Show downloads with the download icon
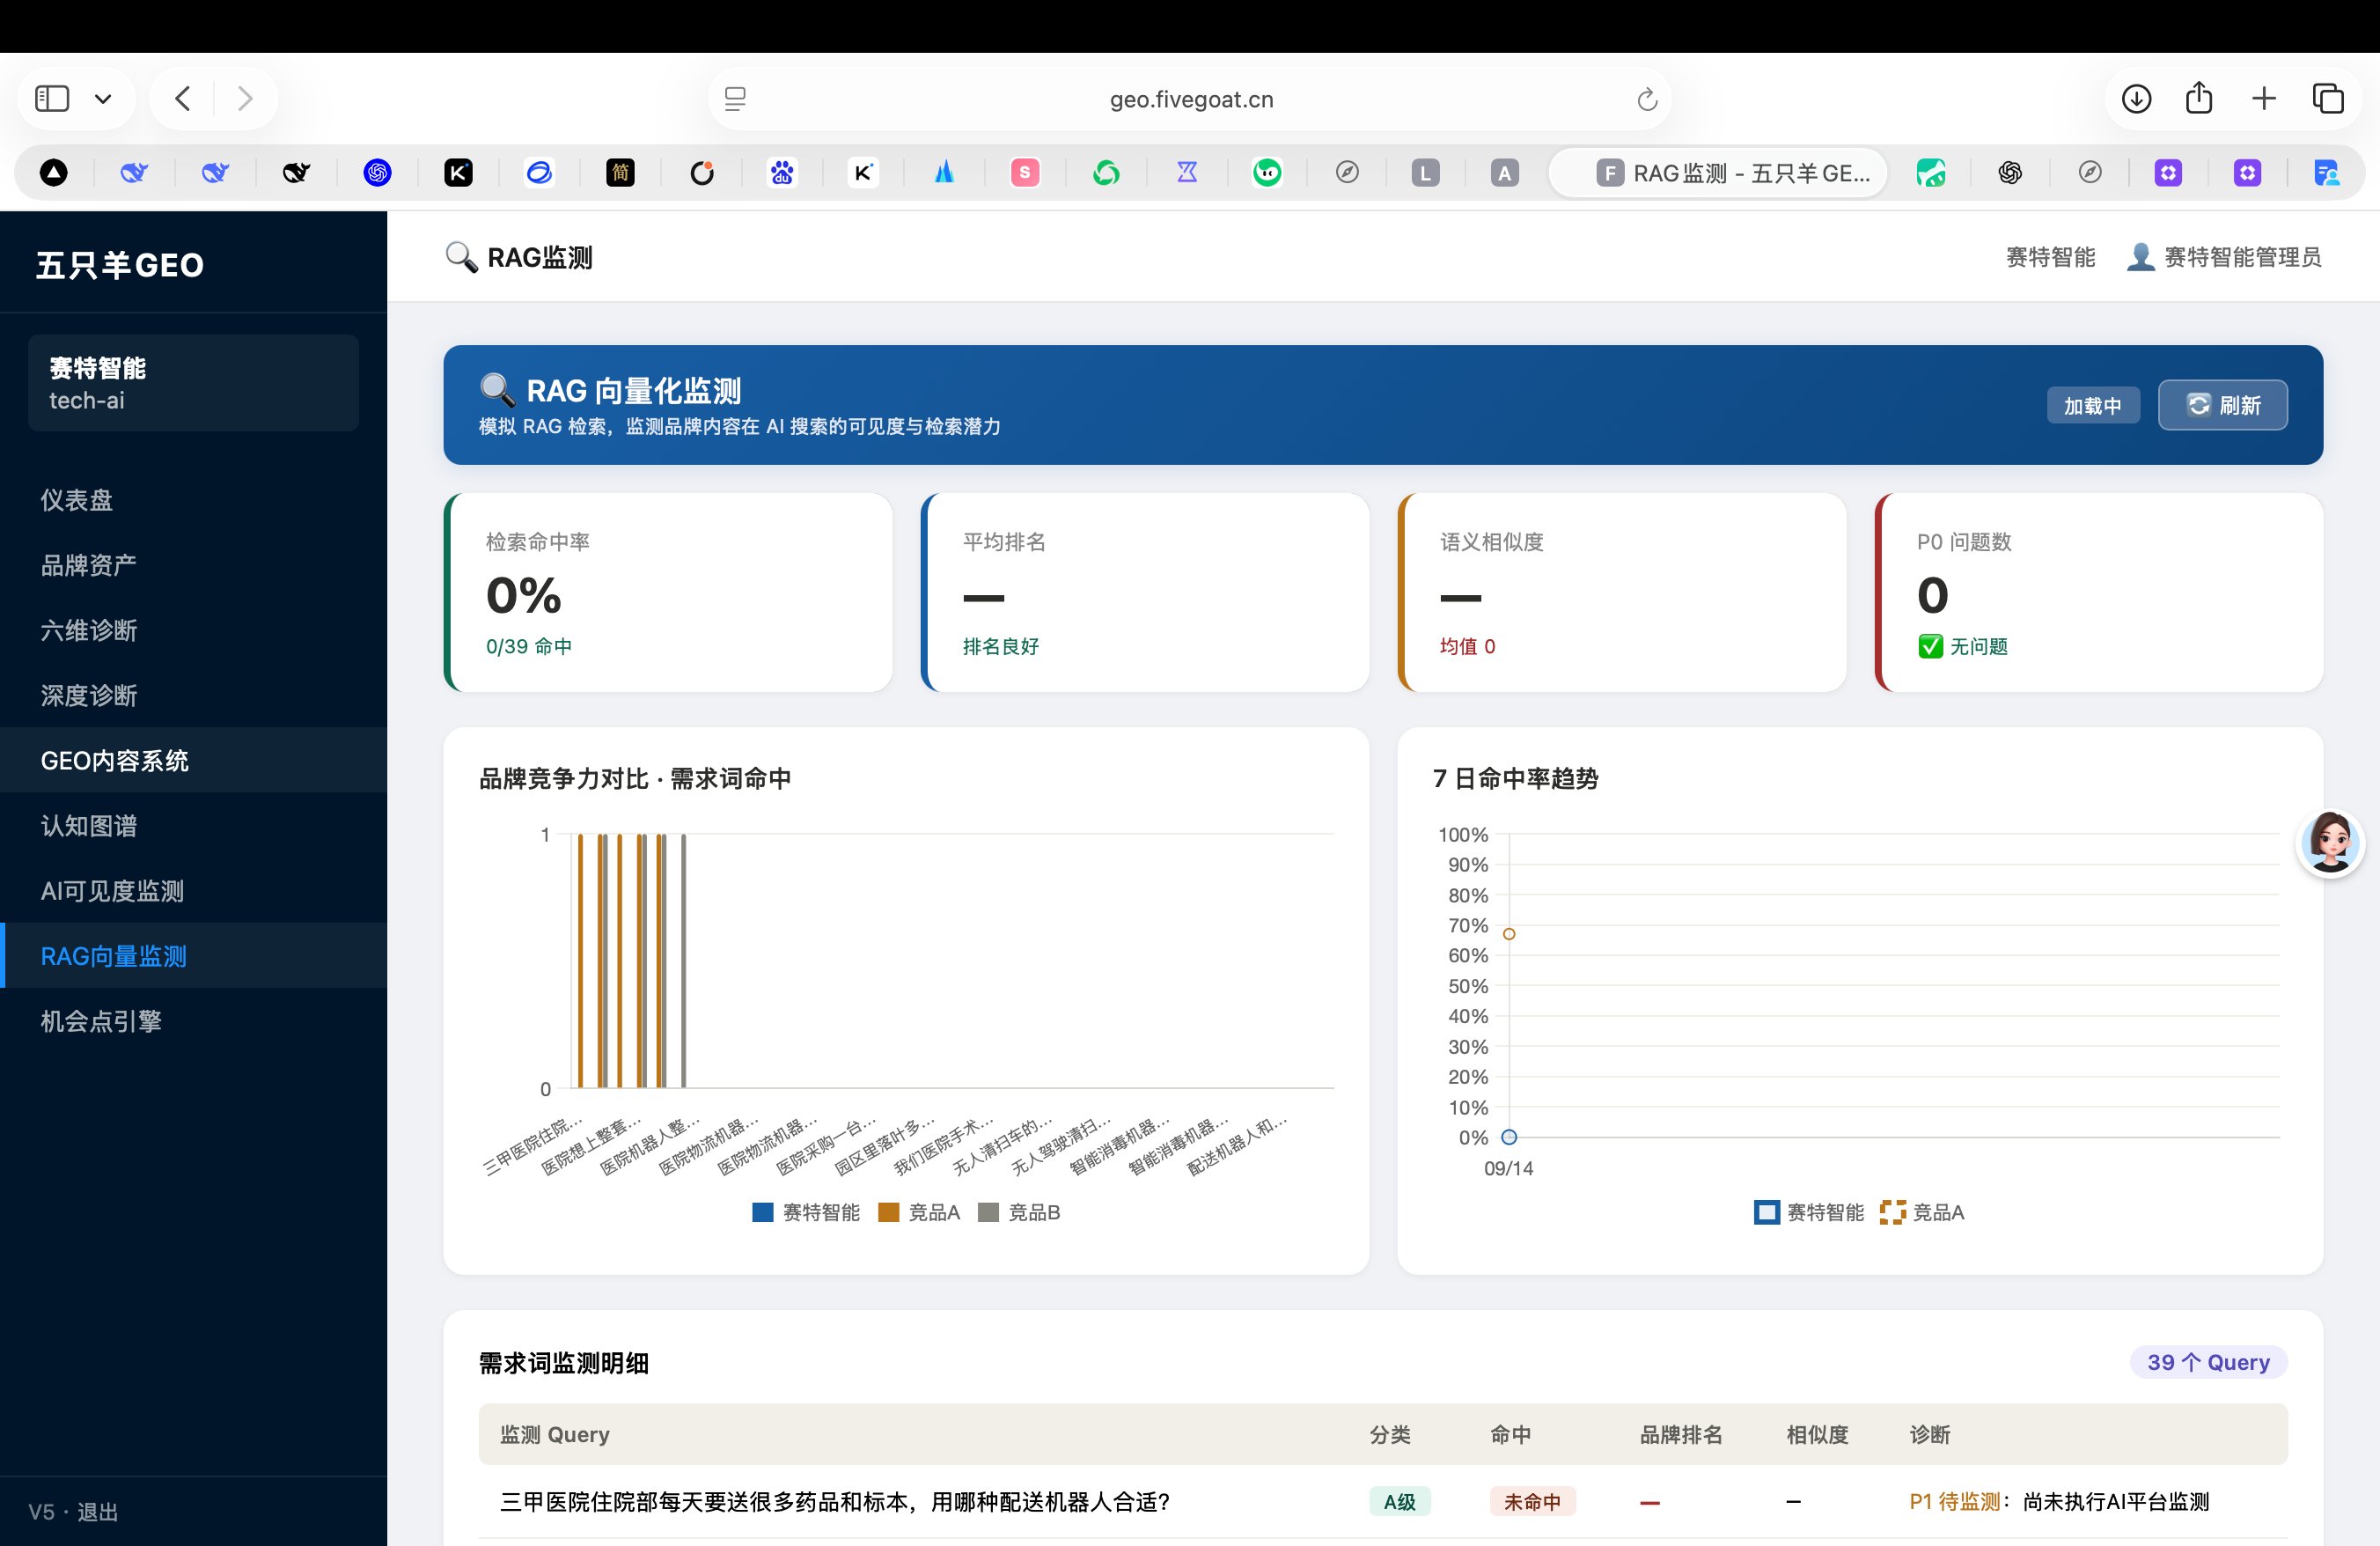Viewport: 2380px width, 1546px height. coord(2136,98)
